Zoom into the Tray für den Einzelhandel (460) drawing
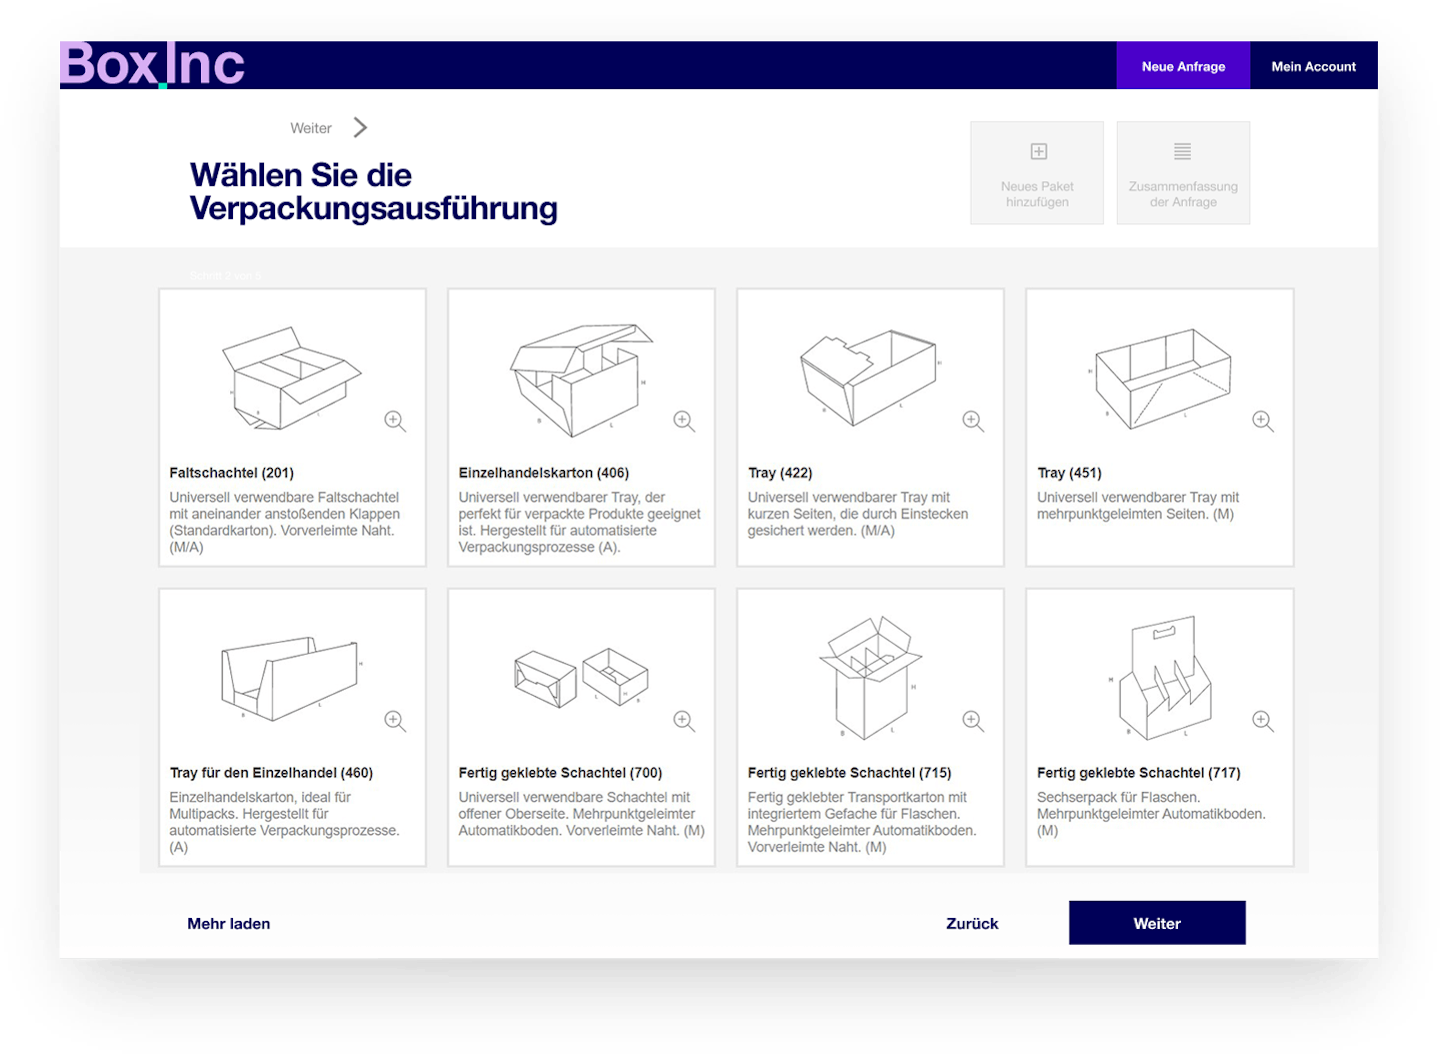This screenshot has height=1054, width=1440. 395,721
